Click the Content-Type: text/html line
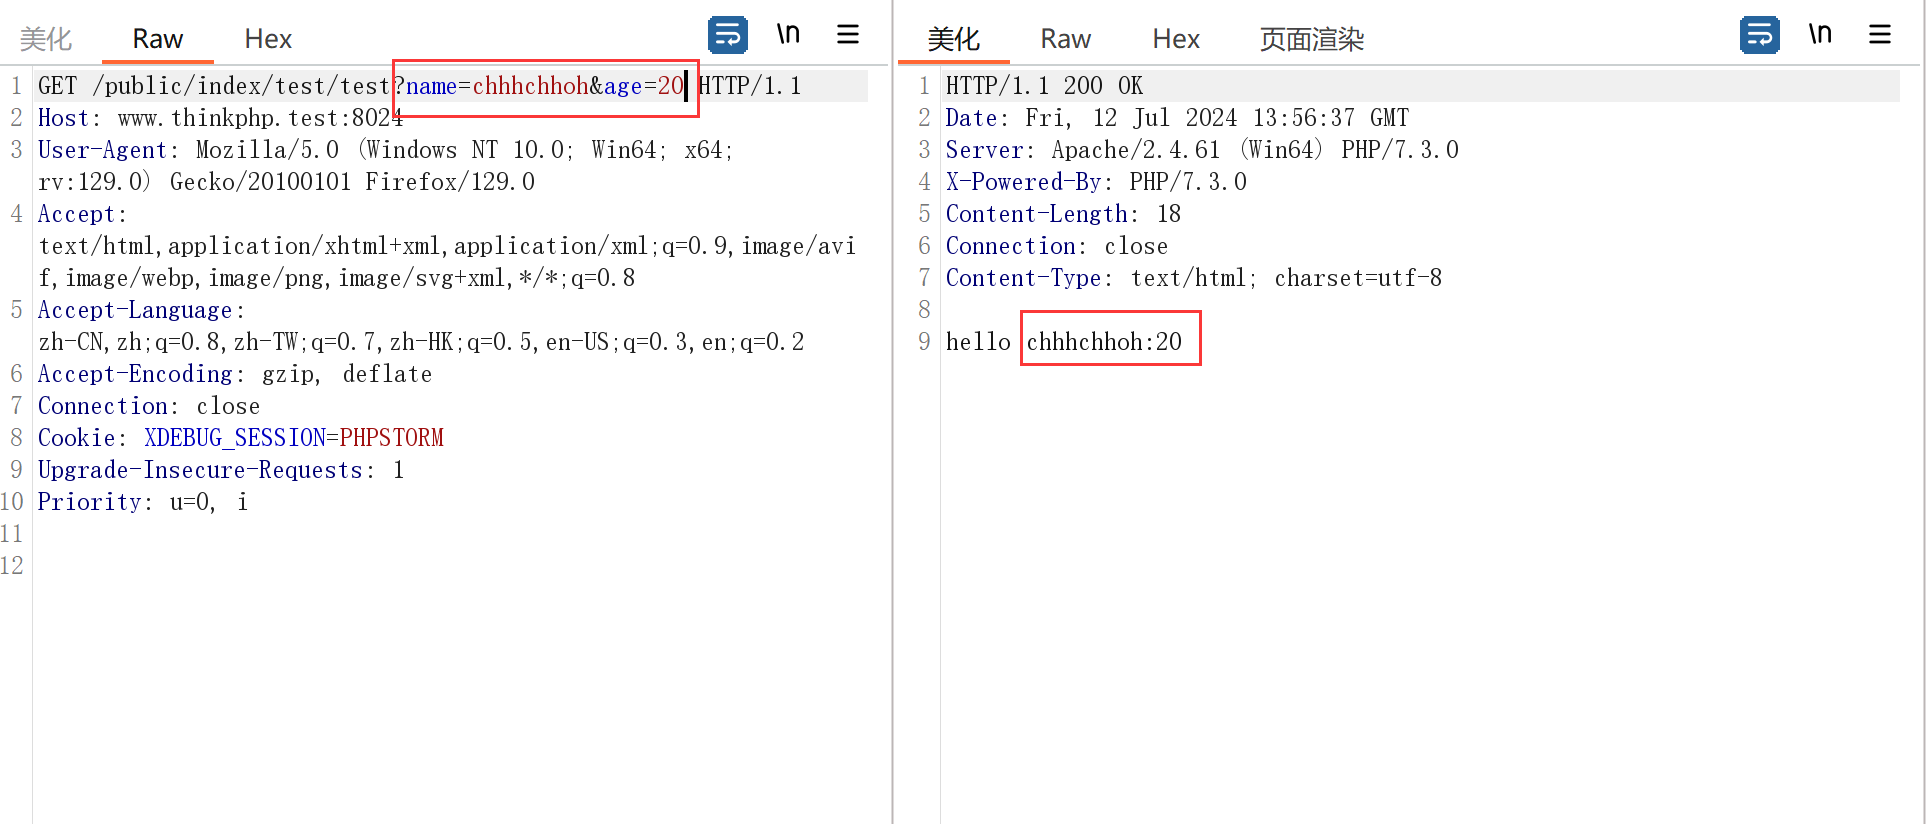Image resolution: width=1930 pixels, height=824 pixels. 1194,278
